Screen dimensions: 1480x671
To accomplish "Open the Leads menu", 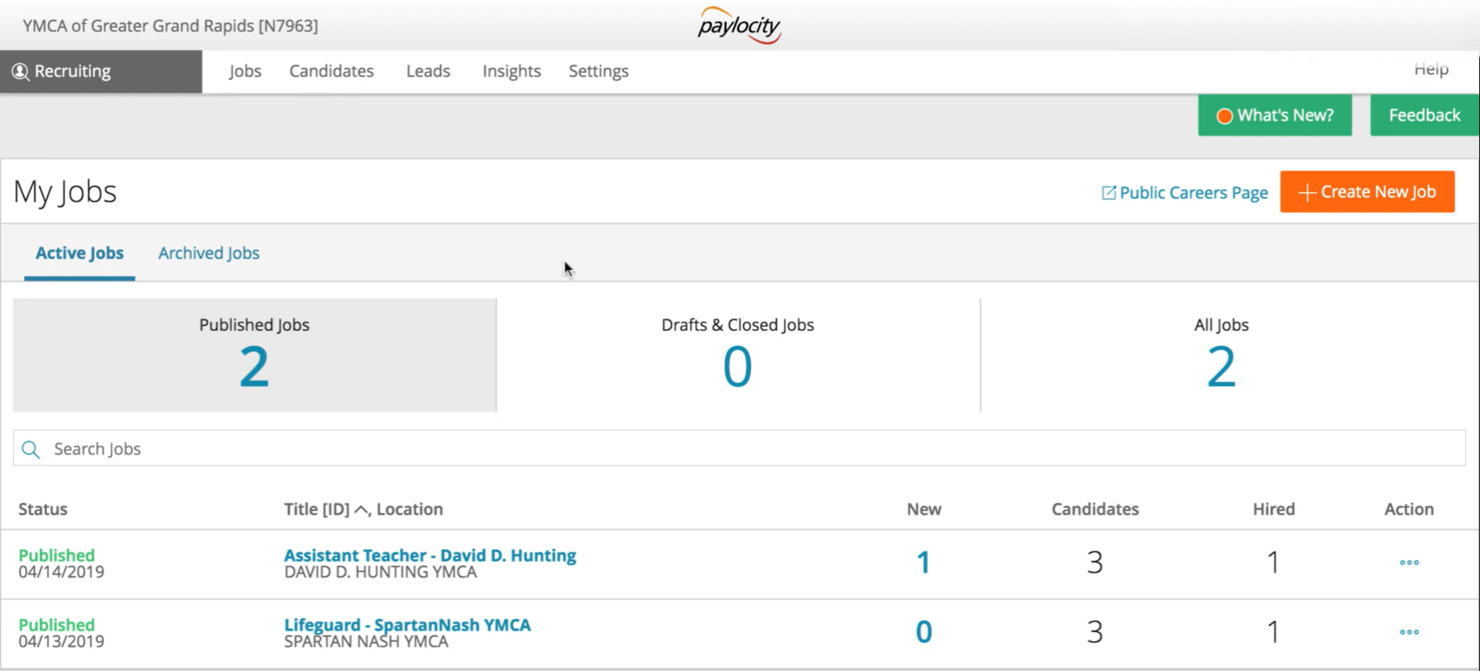I will [x=428, y=71].
